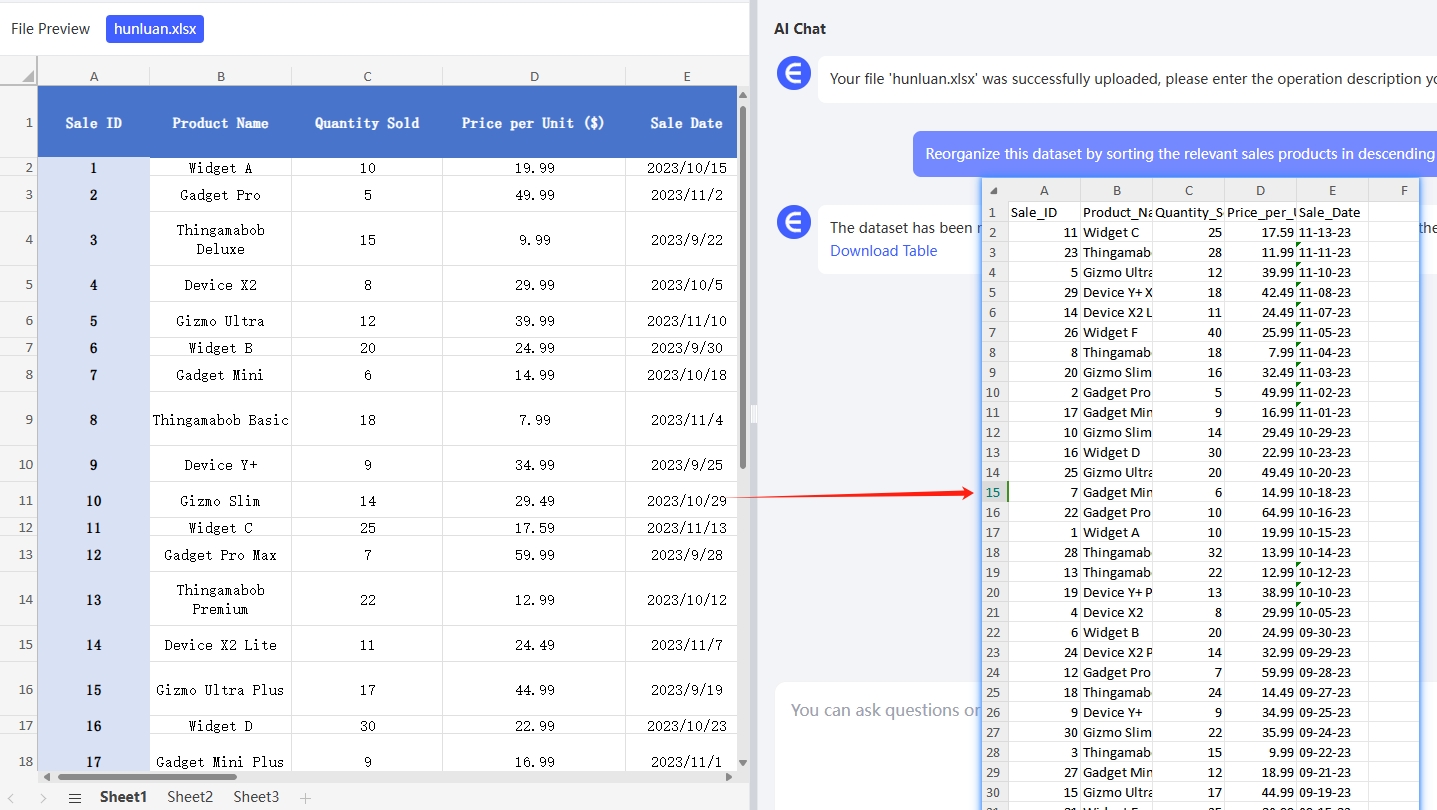Select column D header in file preview

coord(534,76)
